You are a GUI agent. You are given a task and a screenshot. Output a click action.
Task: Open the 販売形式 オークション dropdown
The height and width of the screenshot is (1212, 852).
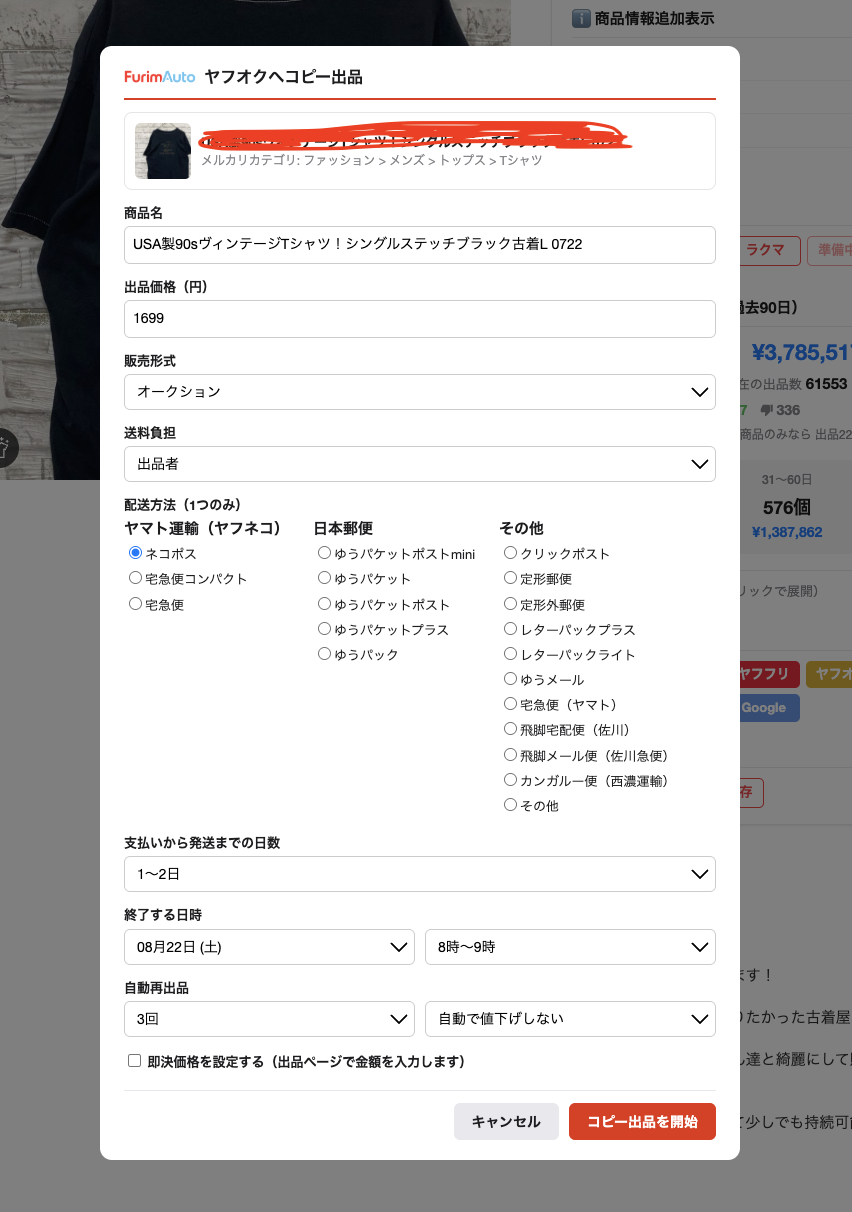pos(420,392)
